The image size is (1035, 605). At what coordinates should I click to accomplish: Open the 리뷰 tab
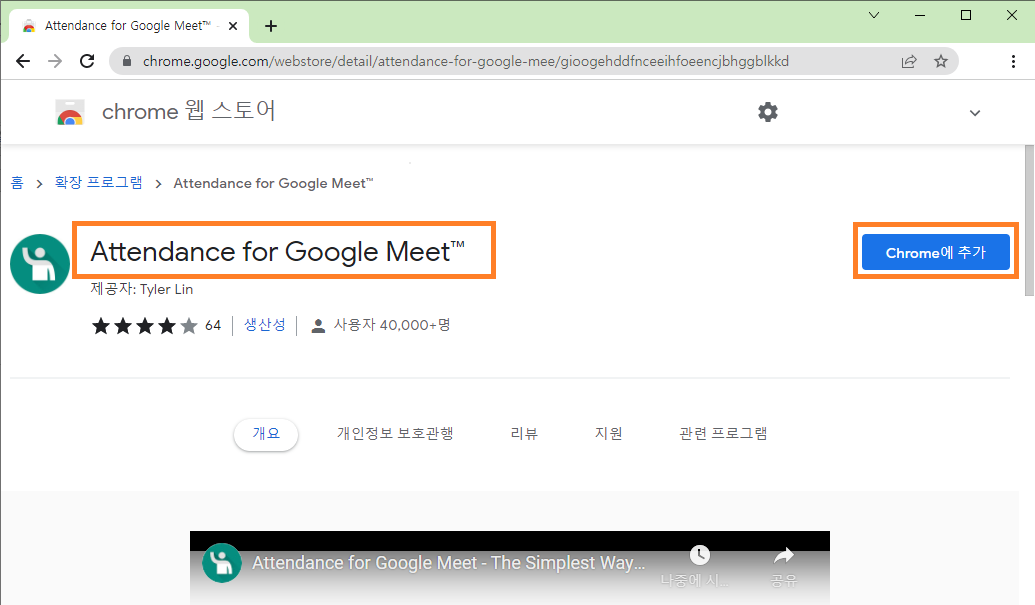click(524, 433)
